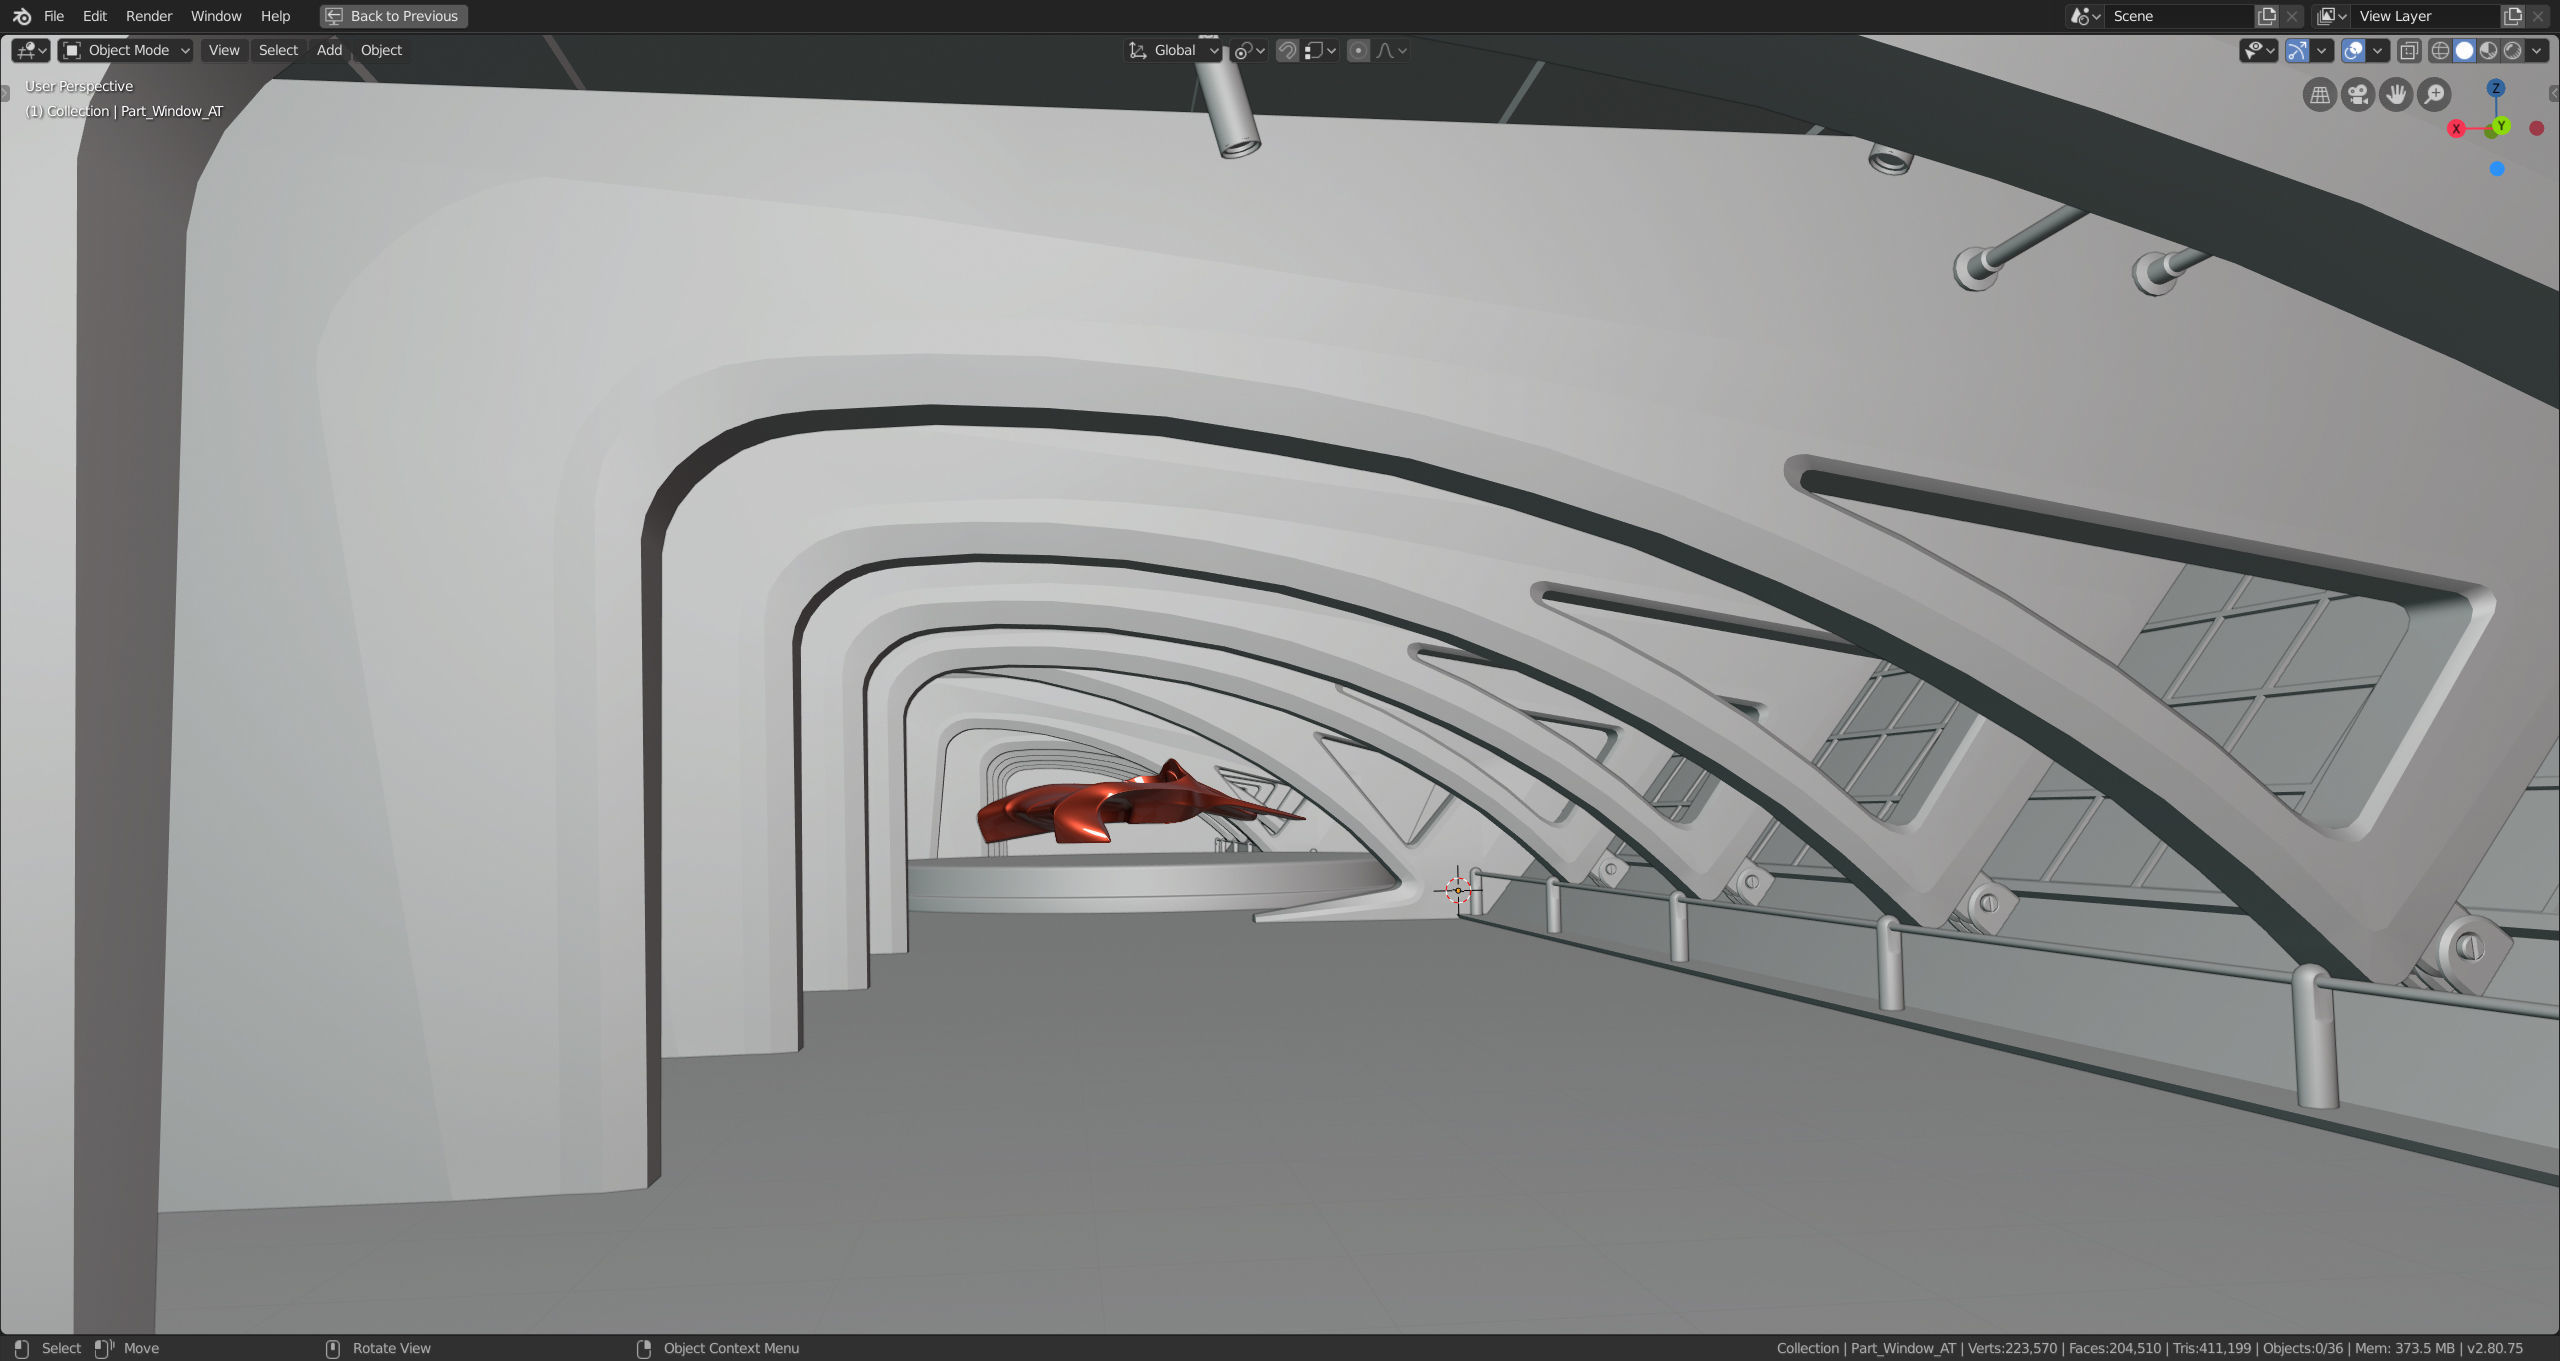Image resolution: width=2560 pixels, height=1361 pixels.
Task: Toggle show gizmo button
Action: click(2296, 50)
